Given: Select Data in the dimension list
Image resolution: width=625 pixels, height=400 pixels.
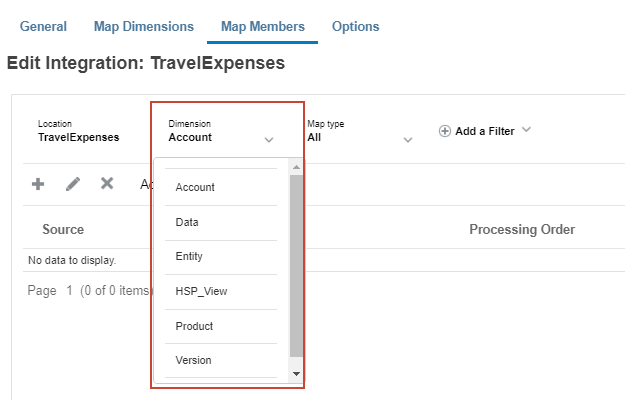Looking at the screenshot, I should click(187, 222).
